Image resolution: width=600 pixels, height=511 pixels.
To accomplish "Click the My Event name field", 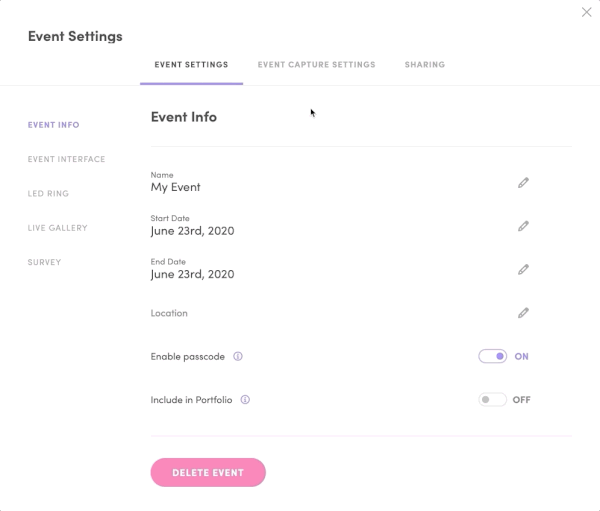I will [176, 187].
